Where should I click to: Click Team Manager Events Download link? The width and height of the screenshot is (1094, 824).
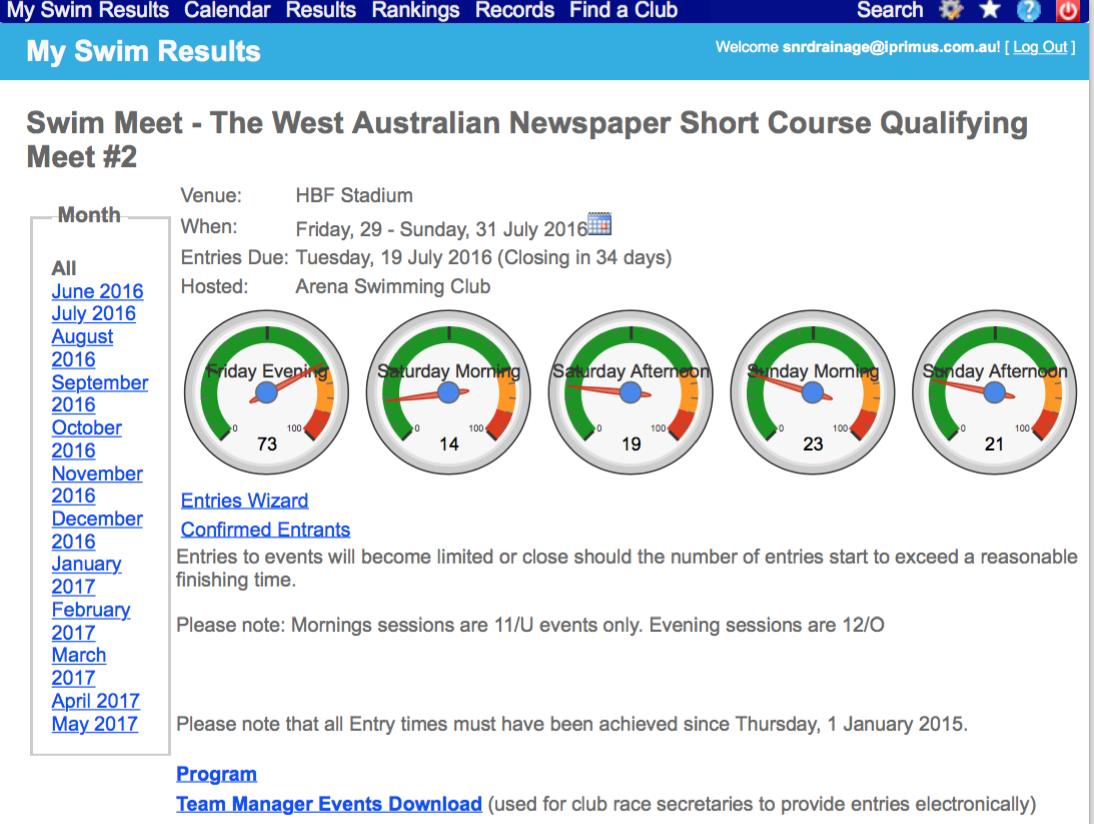(329, 804)
